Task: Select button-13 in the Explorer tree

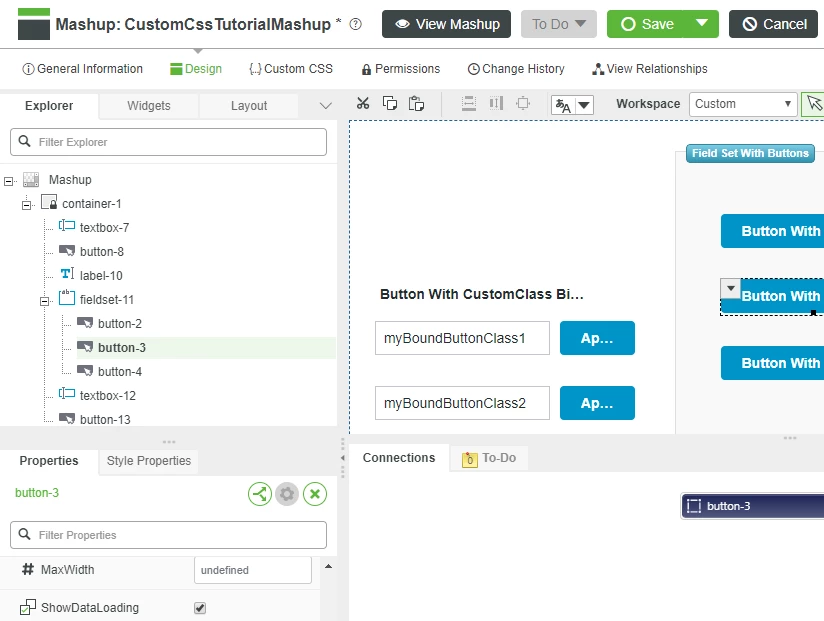Action: click(105, 419)
